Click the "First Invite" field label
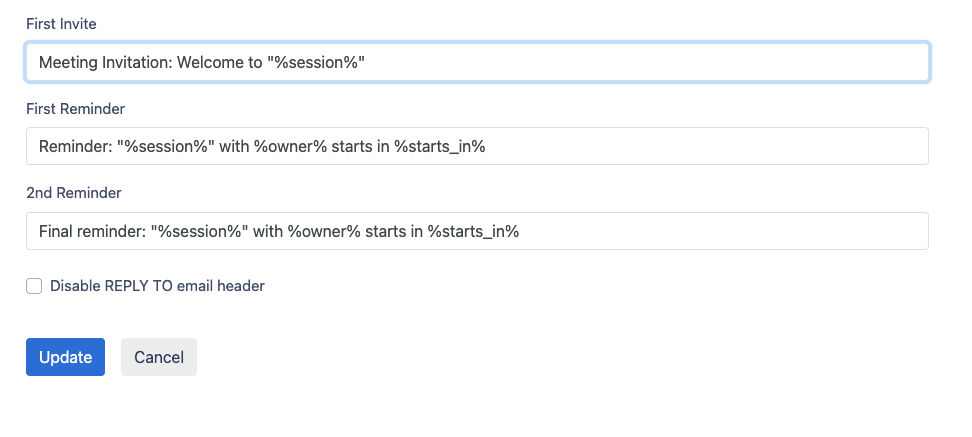Viewport: 972px width, 437px height. [x=61, y=23]
